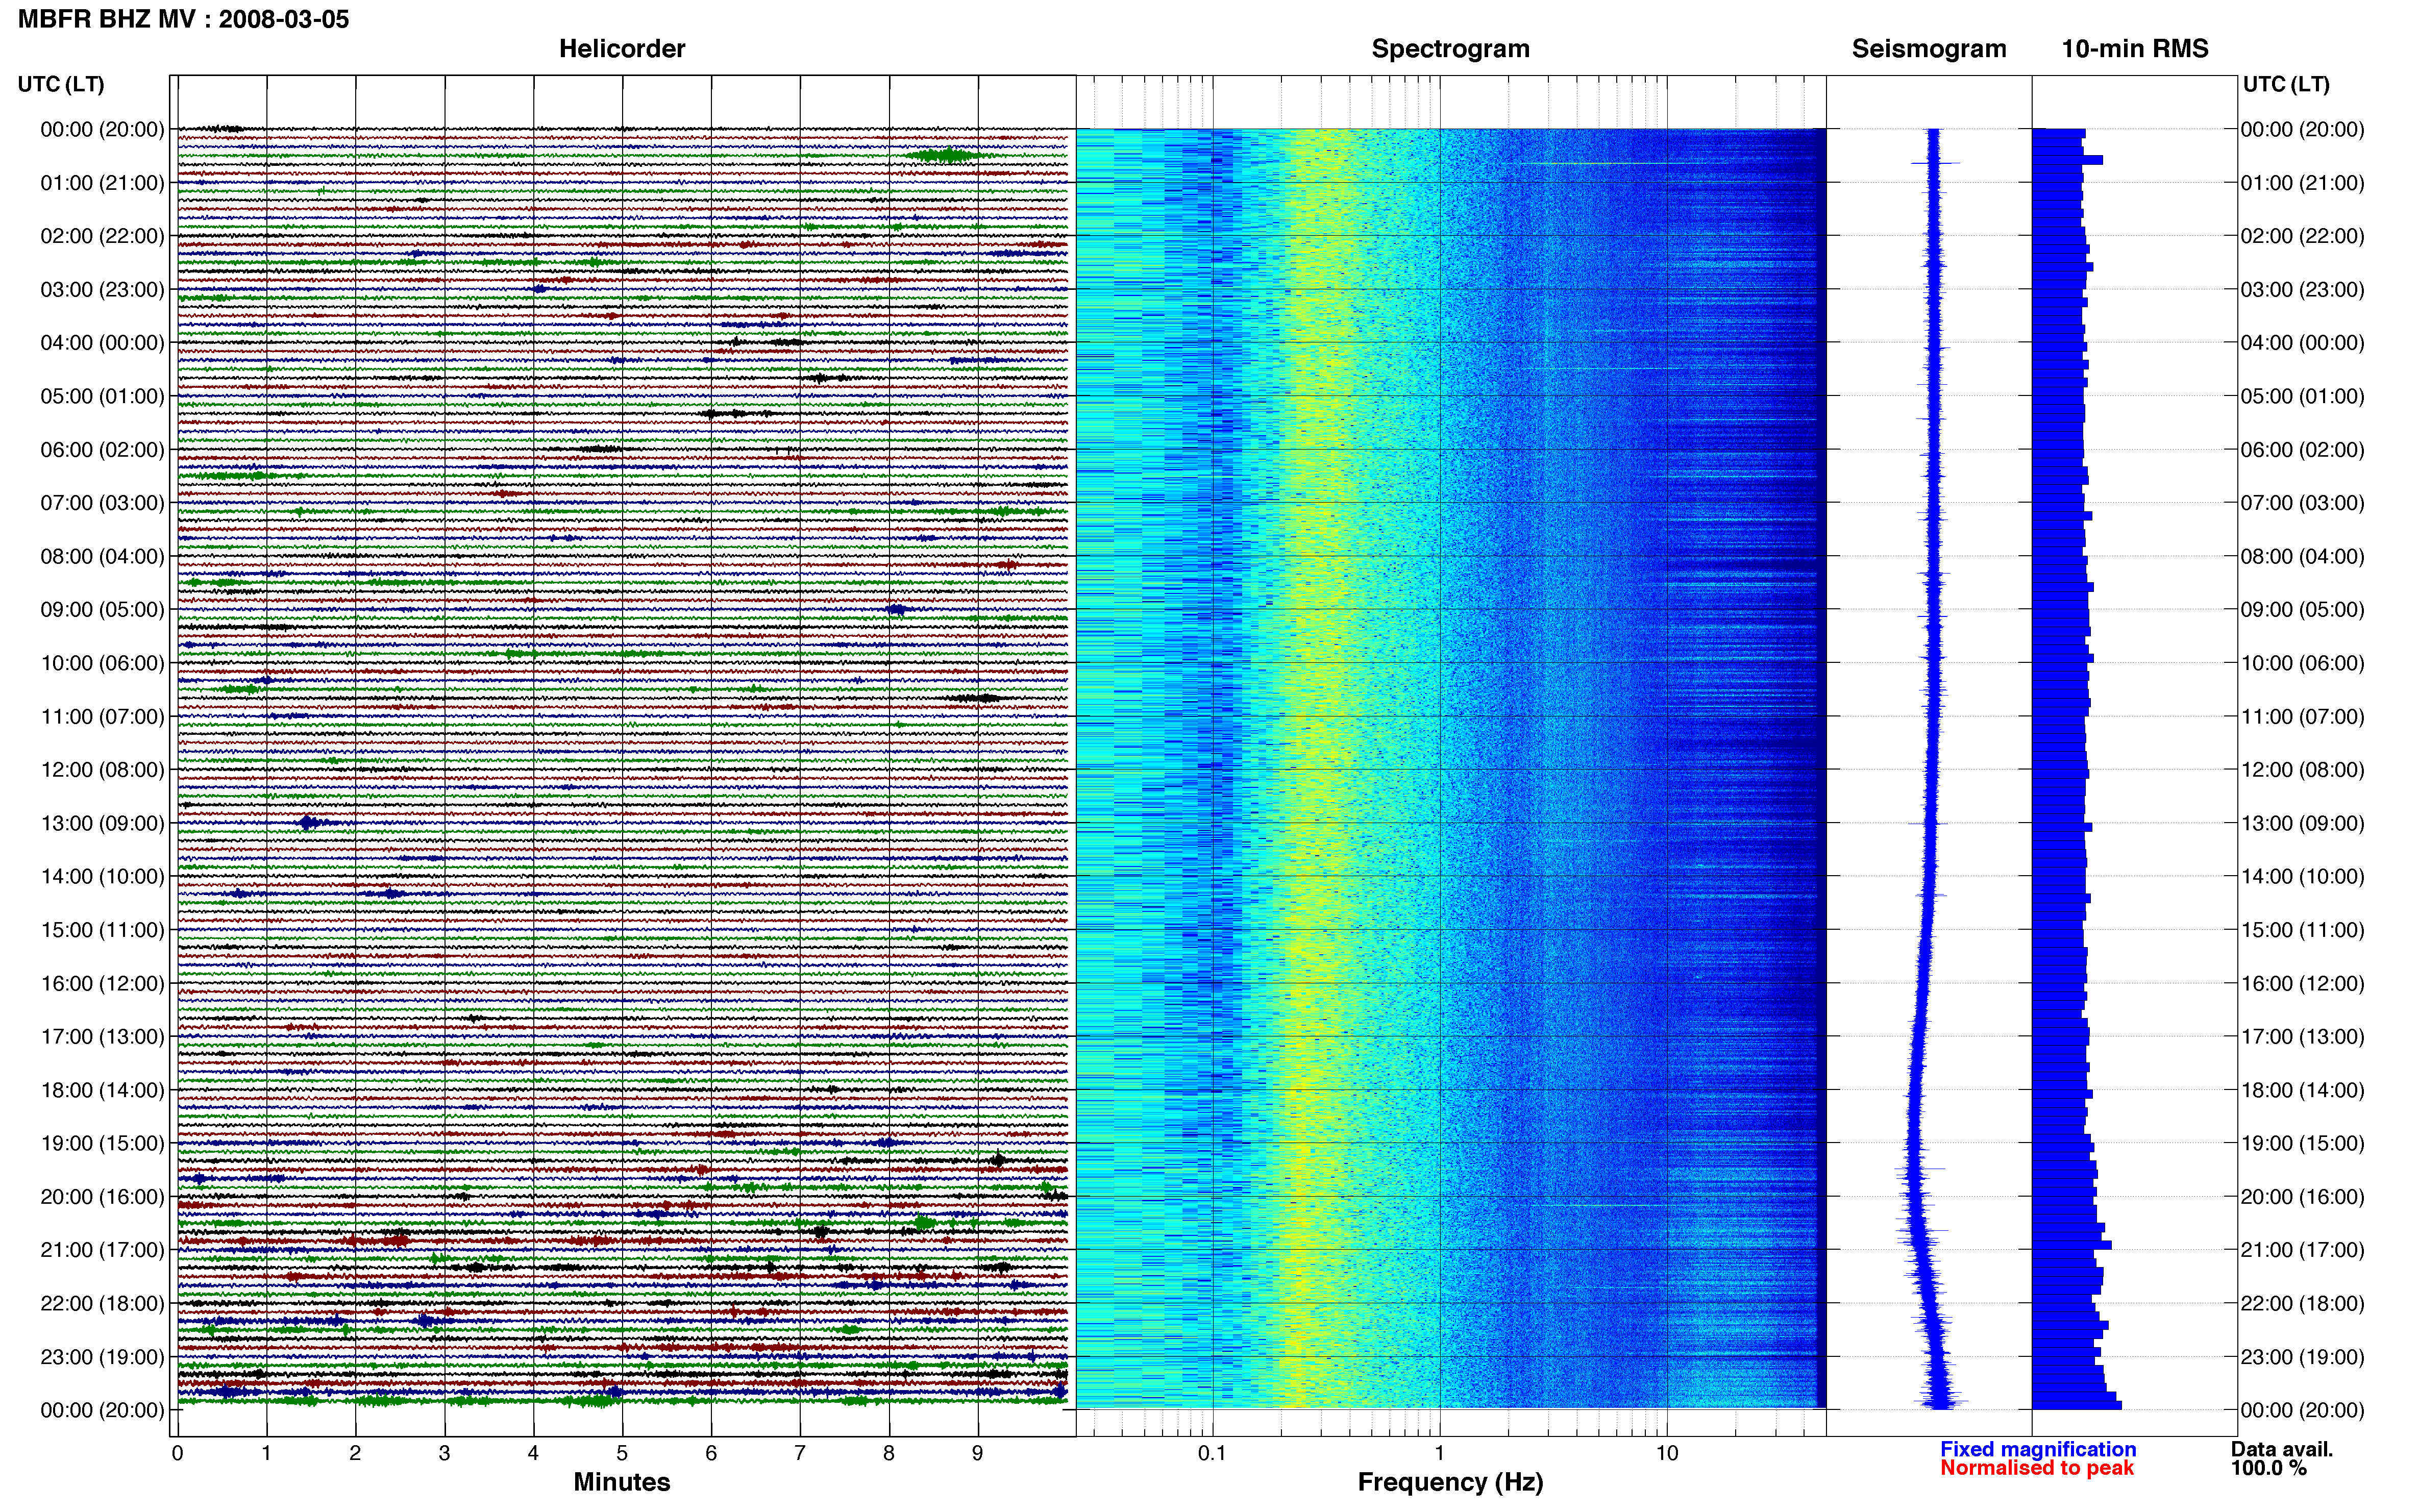Click the right 'UTC (LT)' axis header
2419x1512 pixels.
click(x=2286, y=84)
